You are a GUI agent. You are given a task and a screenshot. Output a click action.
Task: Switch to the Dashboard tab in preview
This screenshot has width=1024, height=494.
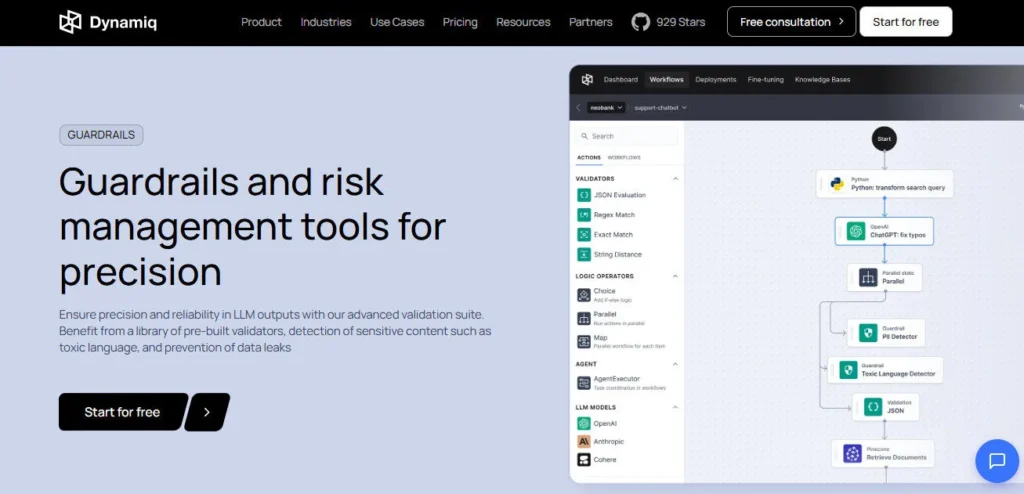coord(620,80)
